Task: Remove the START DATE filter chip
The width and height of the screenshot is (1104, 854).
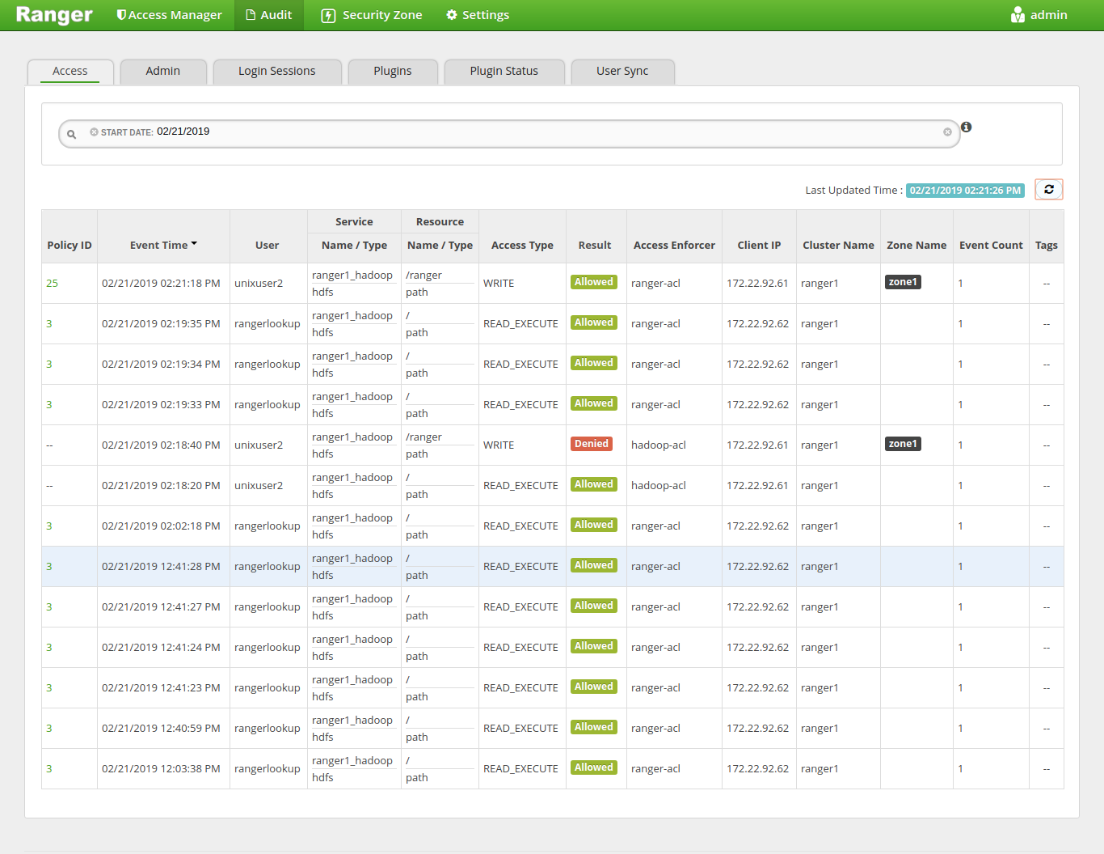Action: [94, 132]
